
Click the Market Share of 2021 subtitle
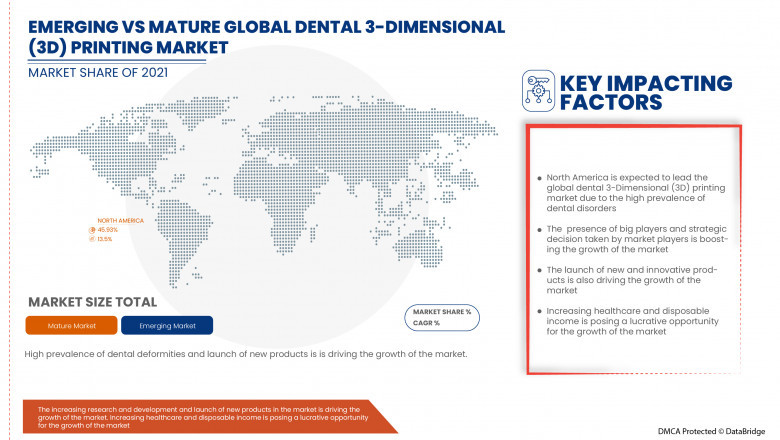tap(96, 74)
